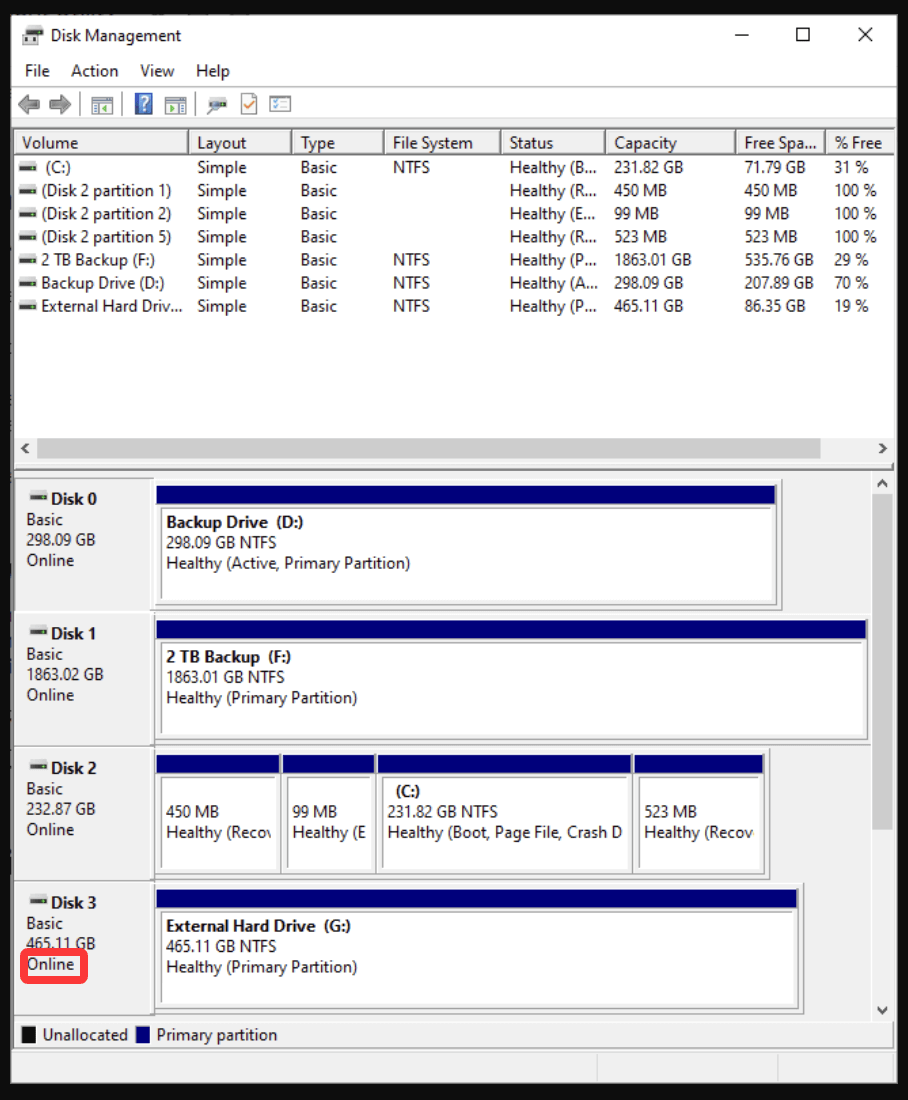Click the Back navigation arrow icon
This screenshot has height=1100, width=908.
[29, 104]
